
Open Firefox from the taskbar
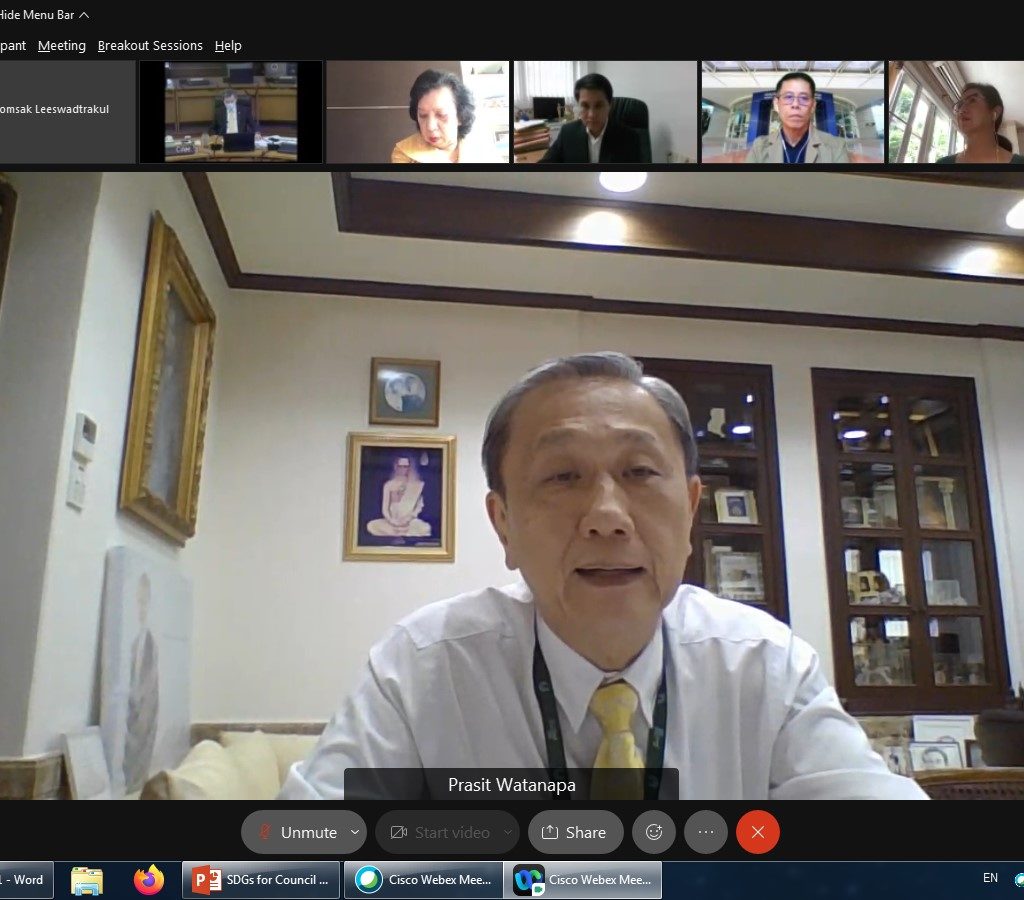tap(149, 880)
